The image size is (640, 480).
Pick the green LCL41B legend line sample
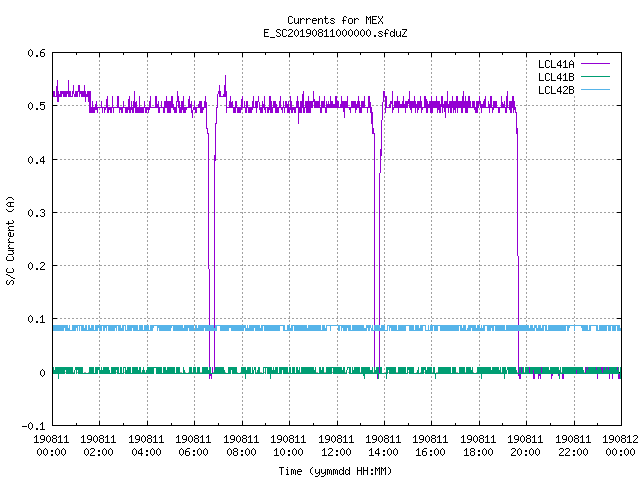(595, 76)
